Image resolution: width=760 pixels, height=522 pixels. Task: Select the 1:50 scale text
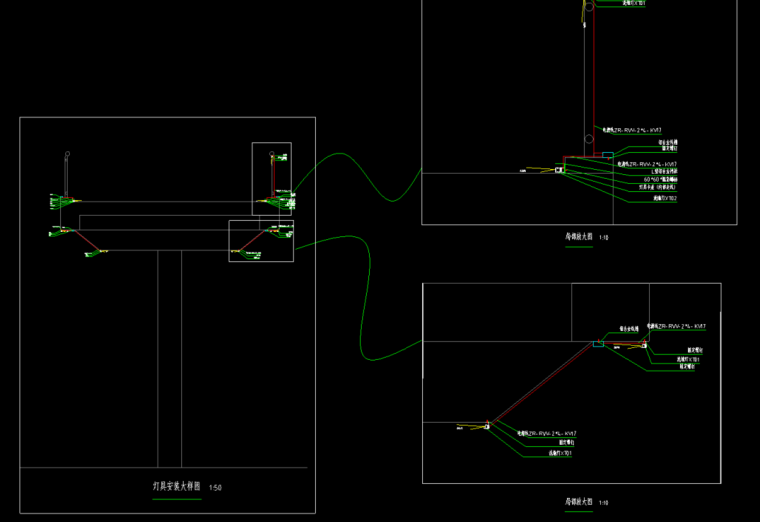pos(215,488)
